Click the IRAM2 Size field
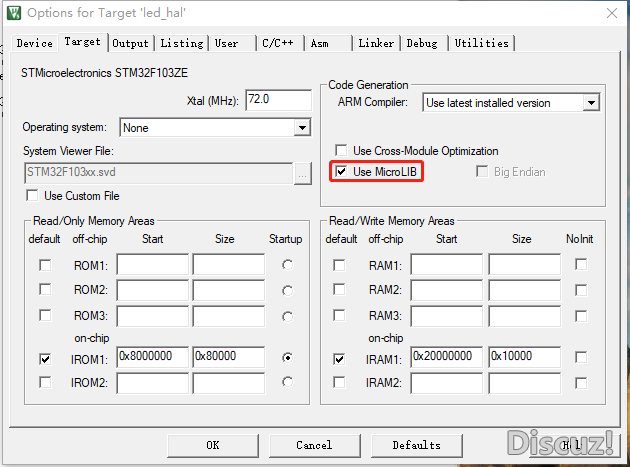 (x=524, y=383)
